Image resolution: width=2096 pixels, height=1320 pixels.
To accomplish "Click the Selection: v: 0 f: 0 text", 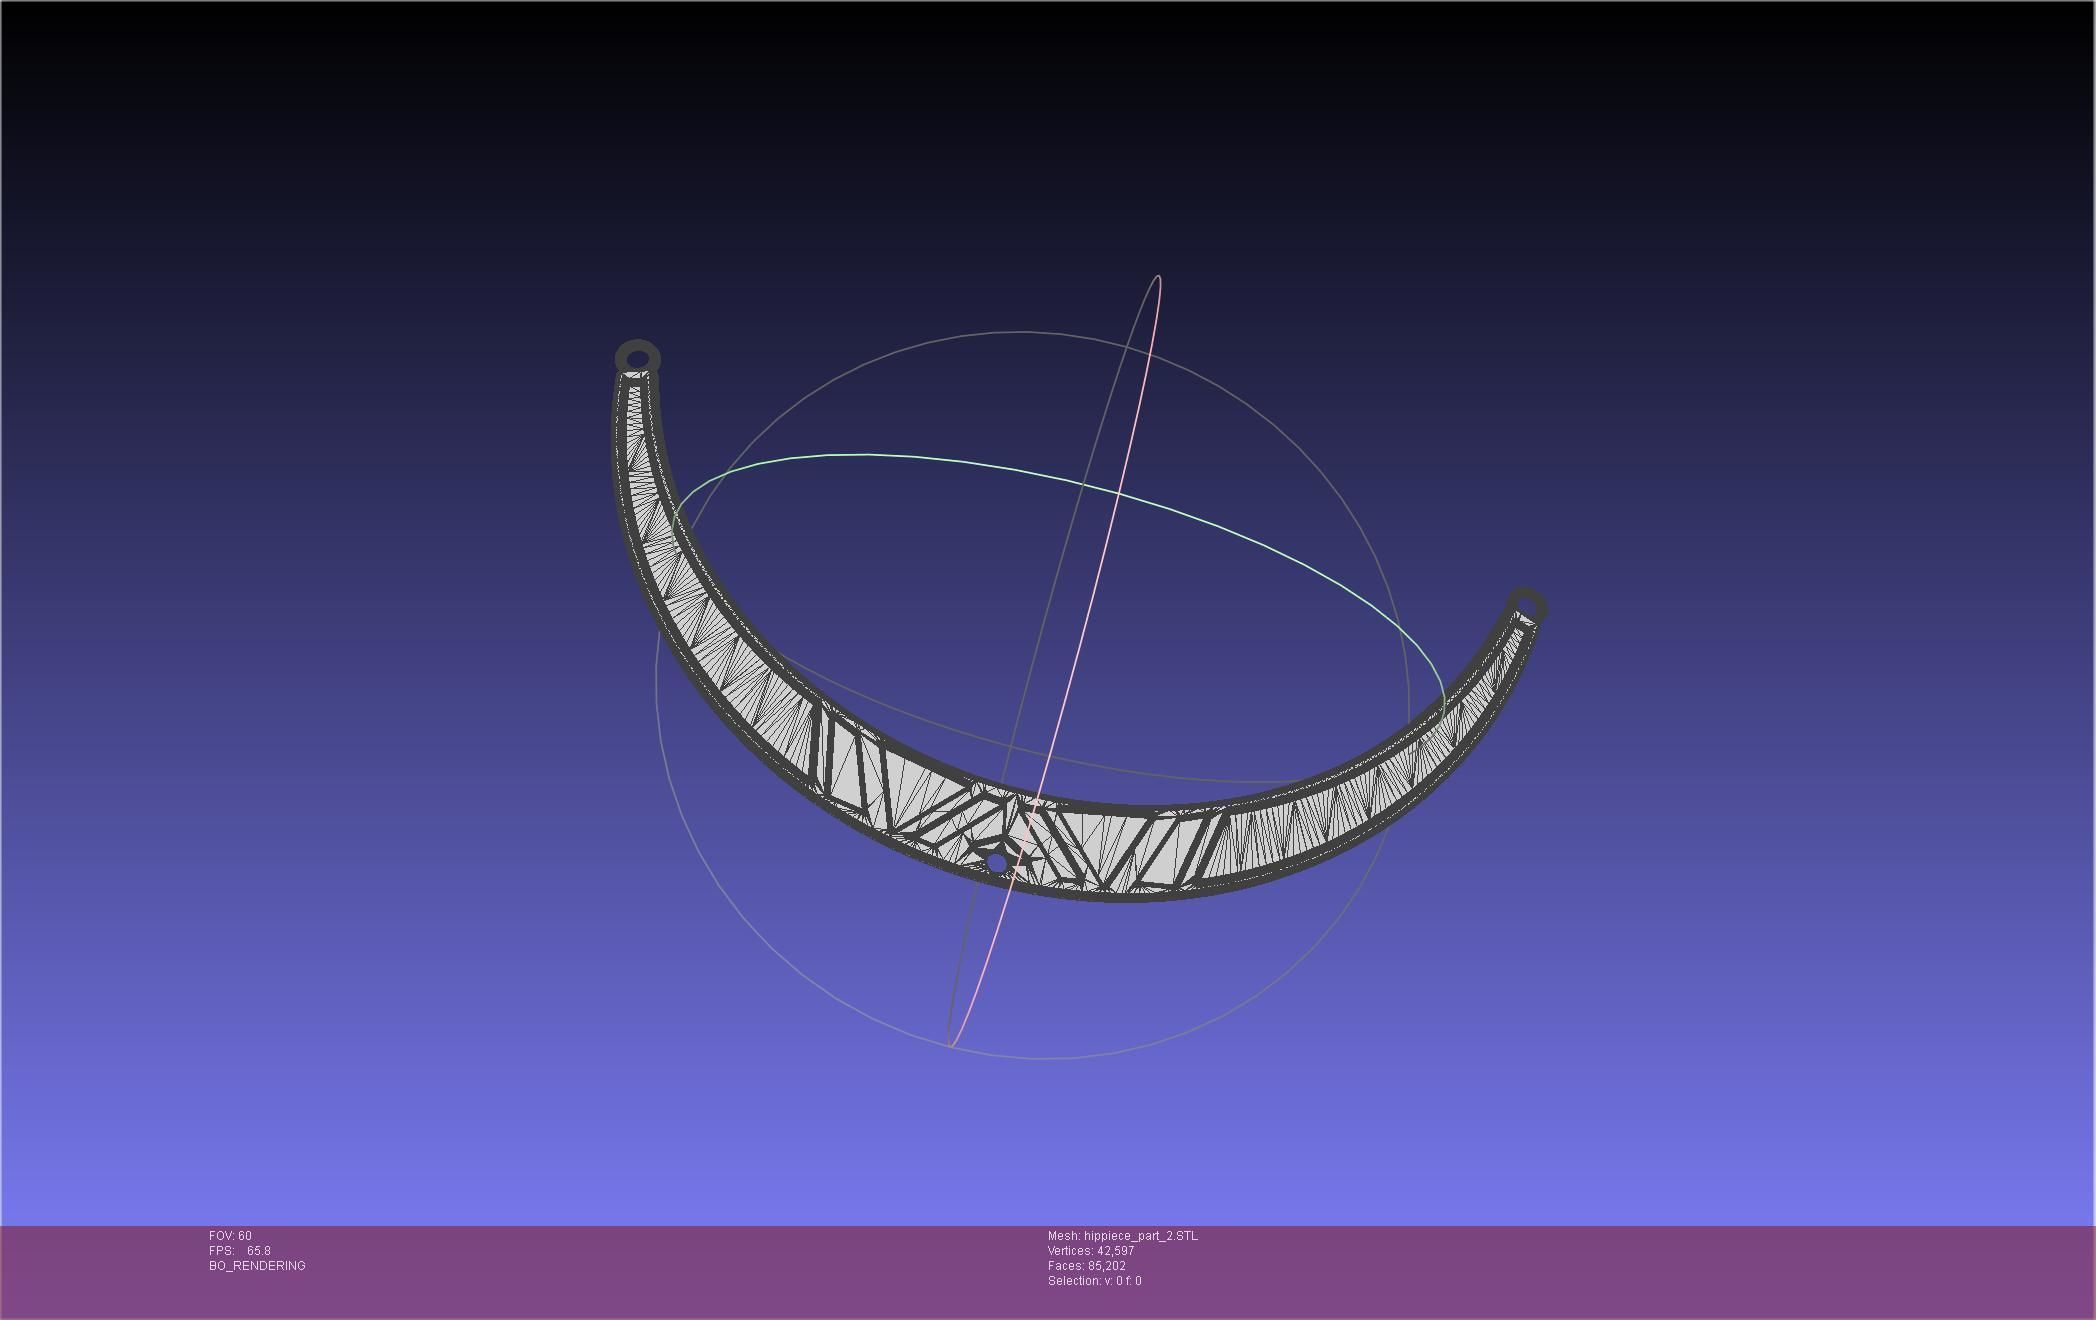I will (x=1094, y=1281).
